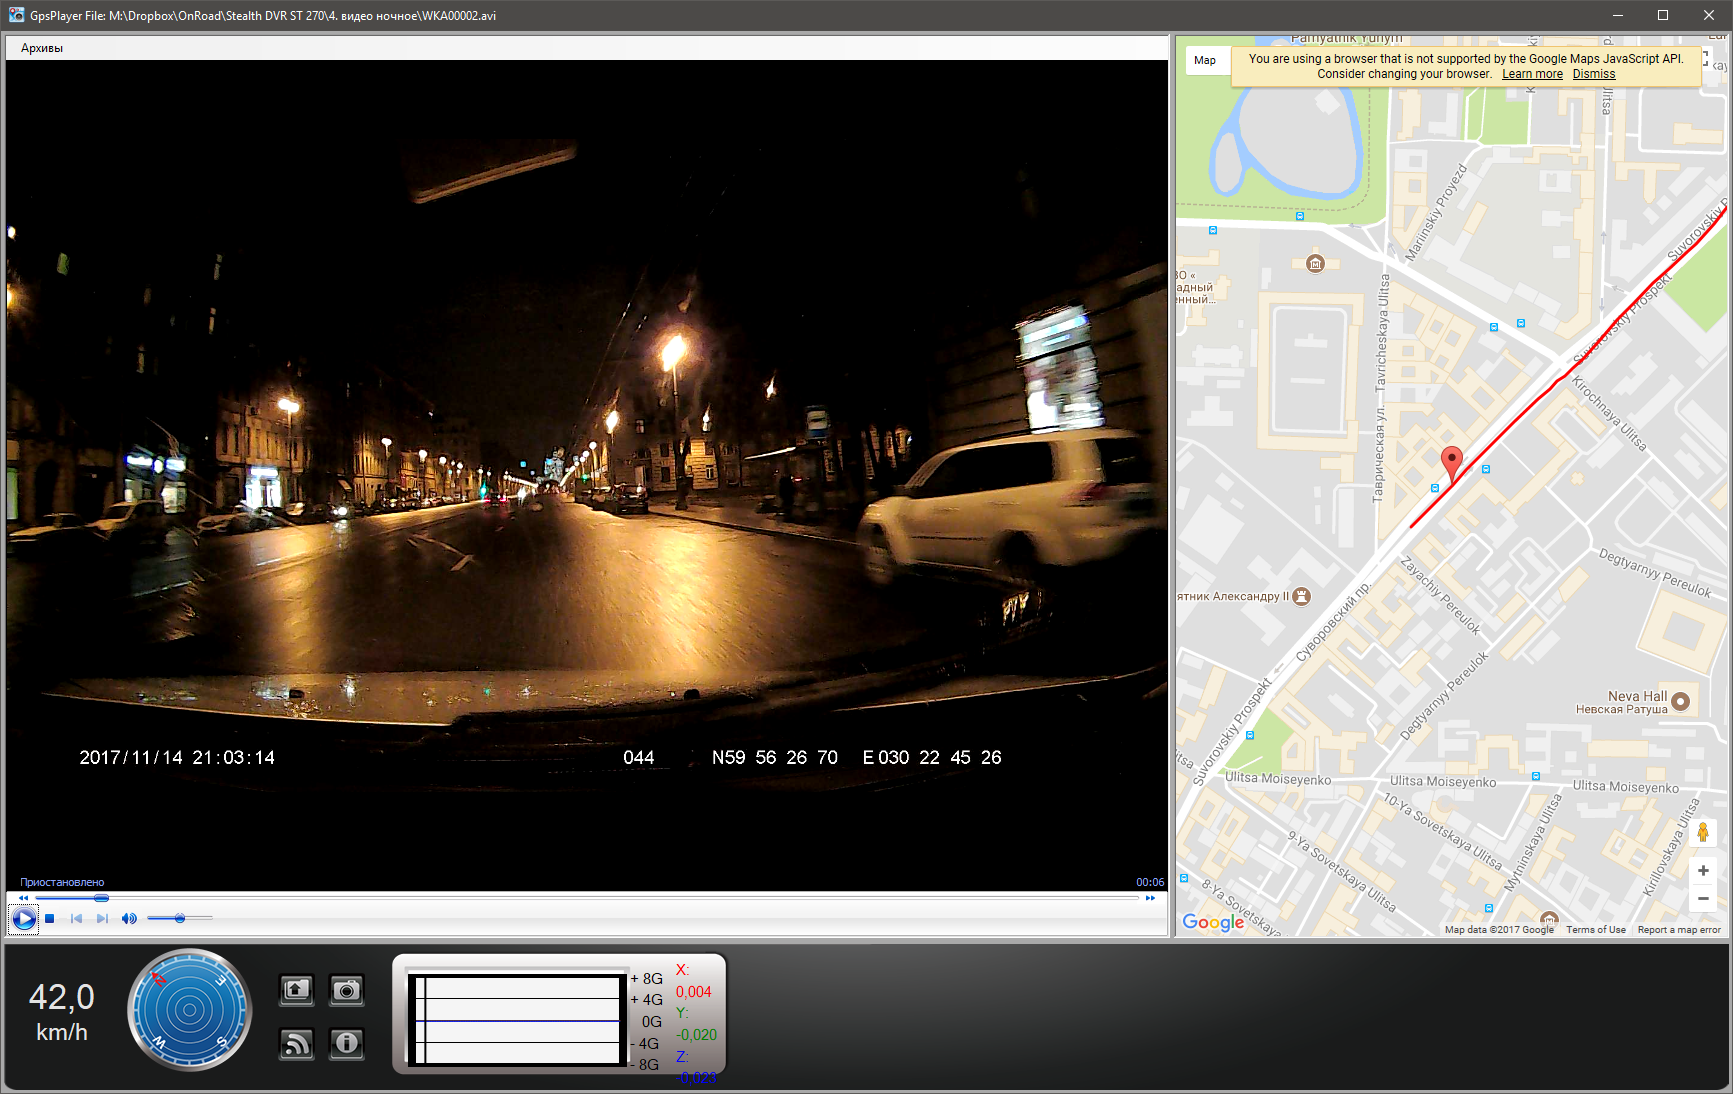Open the Terms of Use link
The image size is (1733, 1094).
[x=1596, y=930]
